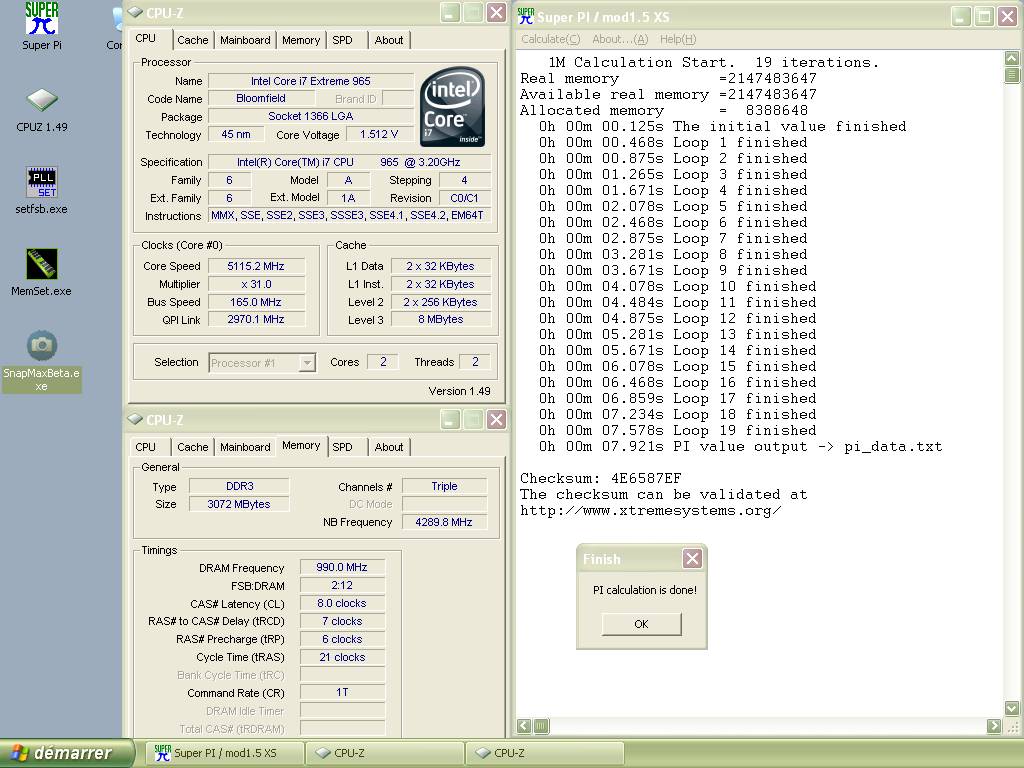Click processor name Intel Core i7 Extreme 965
The image size is (1024, 768).
click(311, 81)
